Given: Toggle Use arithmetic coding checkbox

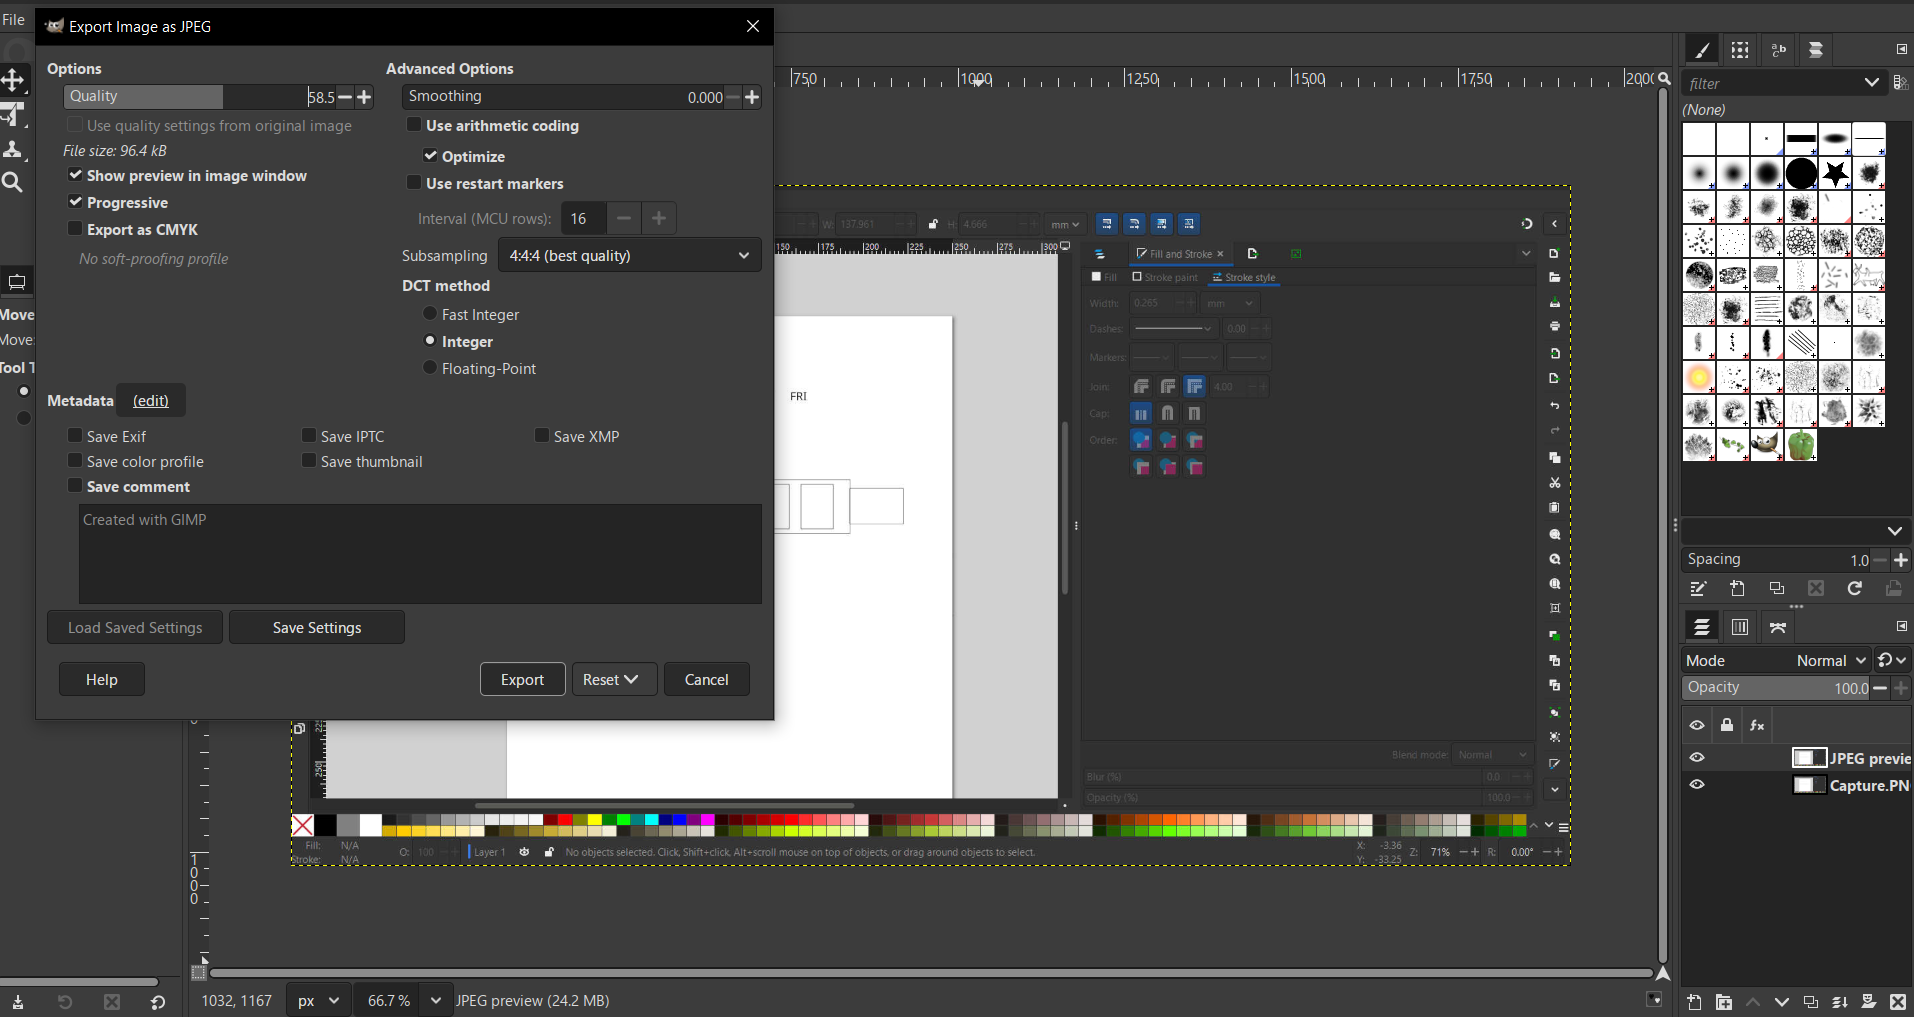Looking at the screenshot, I should [x=413, y=125].
